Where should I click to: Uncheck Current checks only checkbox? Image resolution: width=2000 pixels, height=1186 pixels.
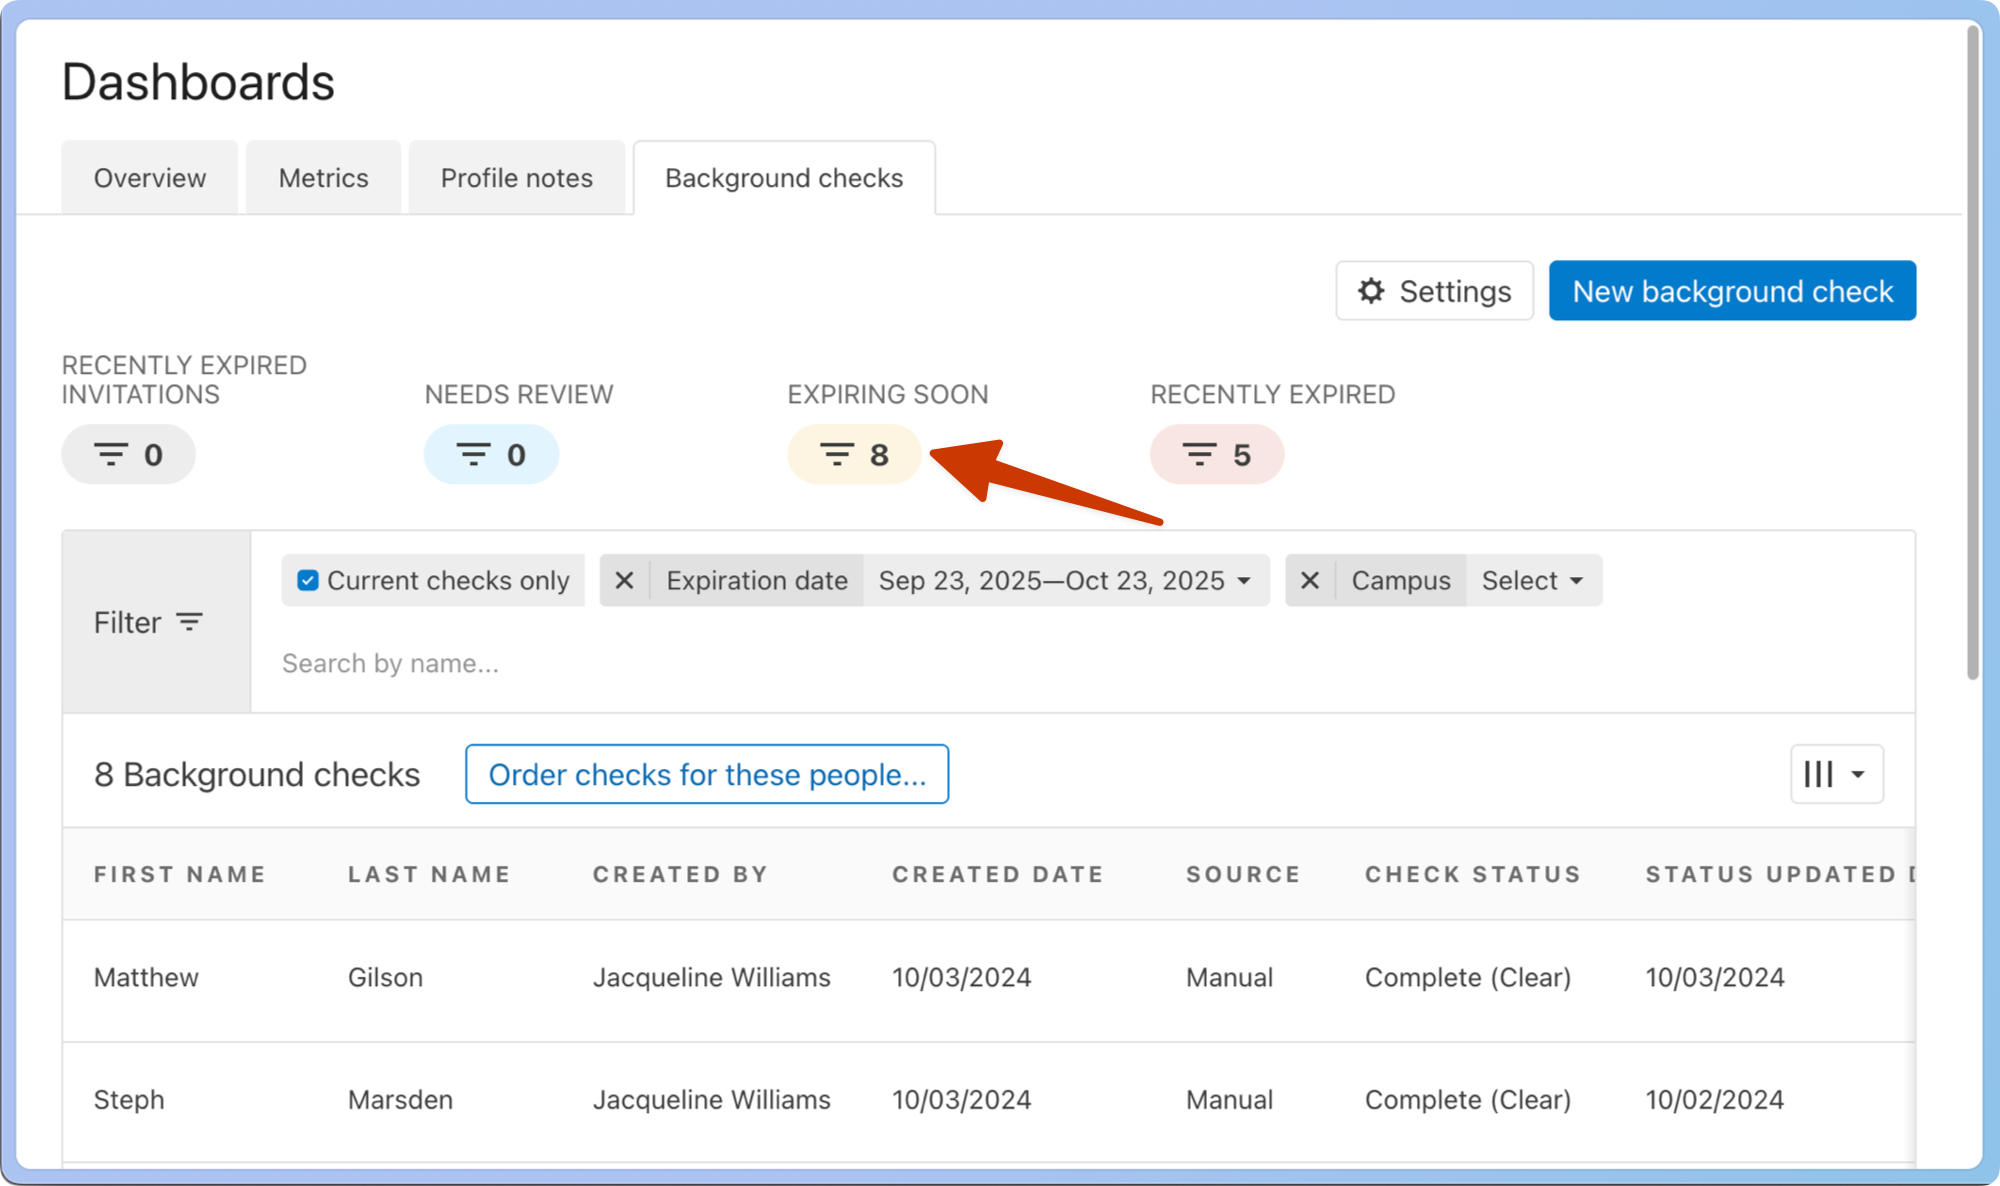(x=308, y=581)
